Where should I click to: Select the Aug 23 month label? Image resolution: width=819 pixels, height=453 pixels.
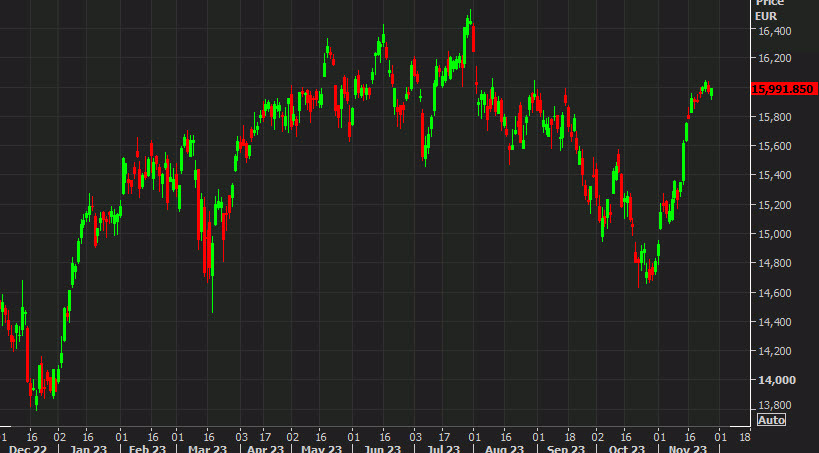[x=504, y=448]
